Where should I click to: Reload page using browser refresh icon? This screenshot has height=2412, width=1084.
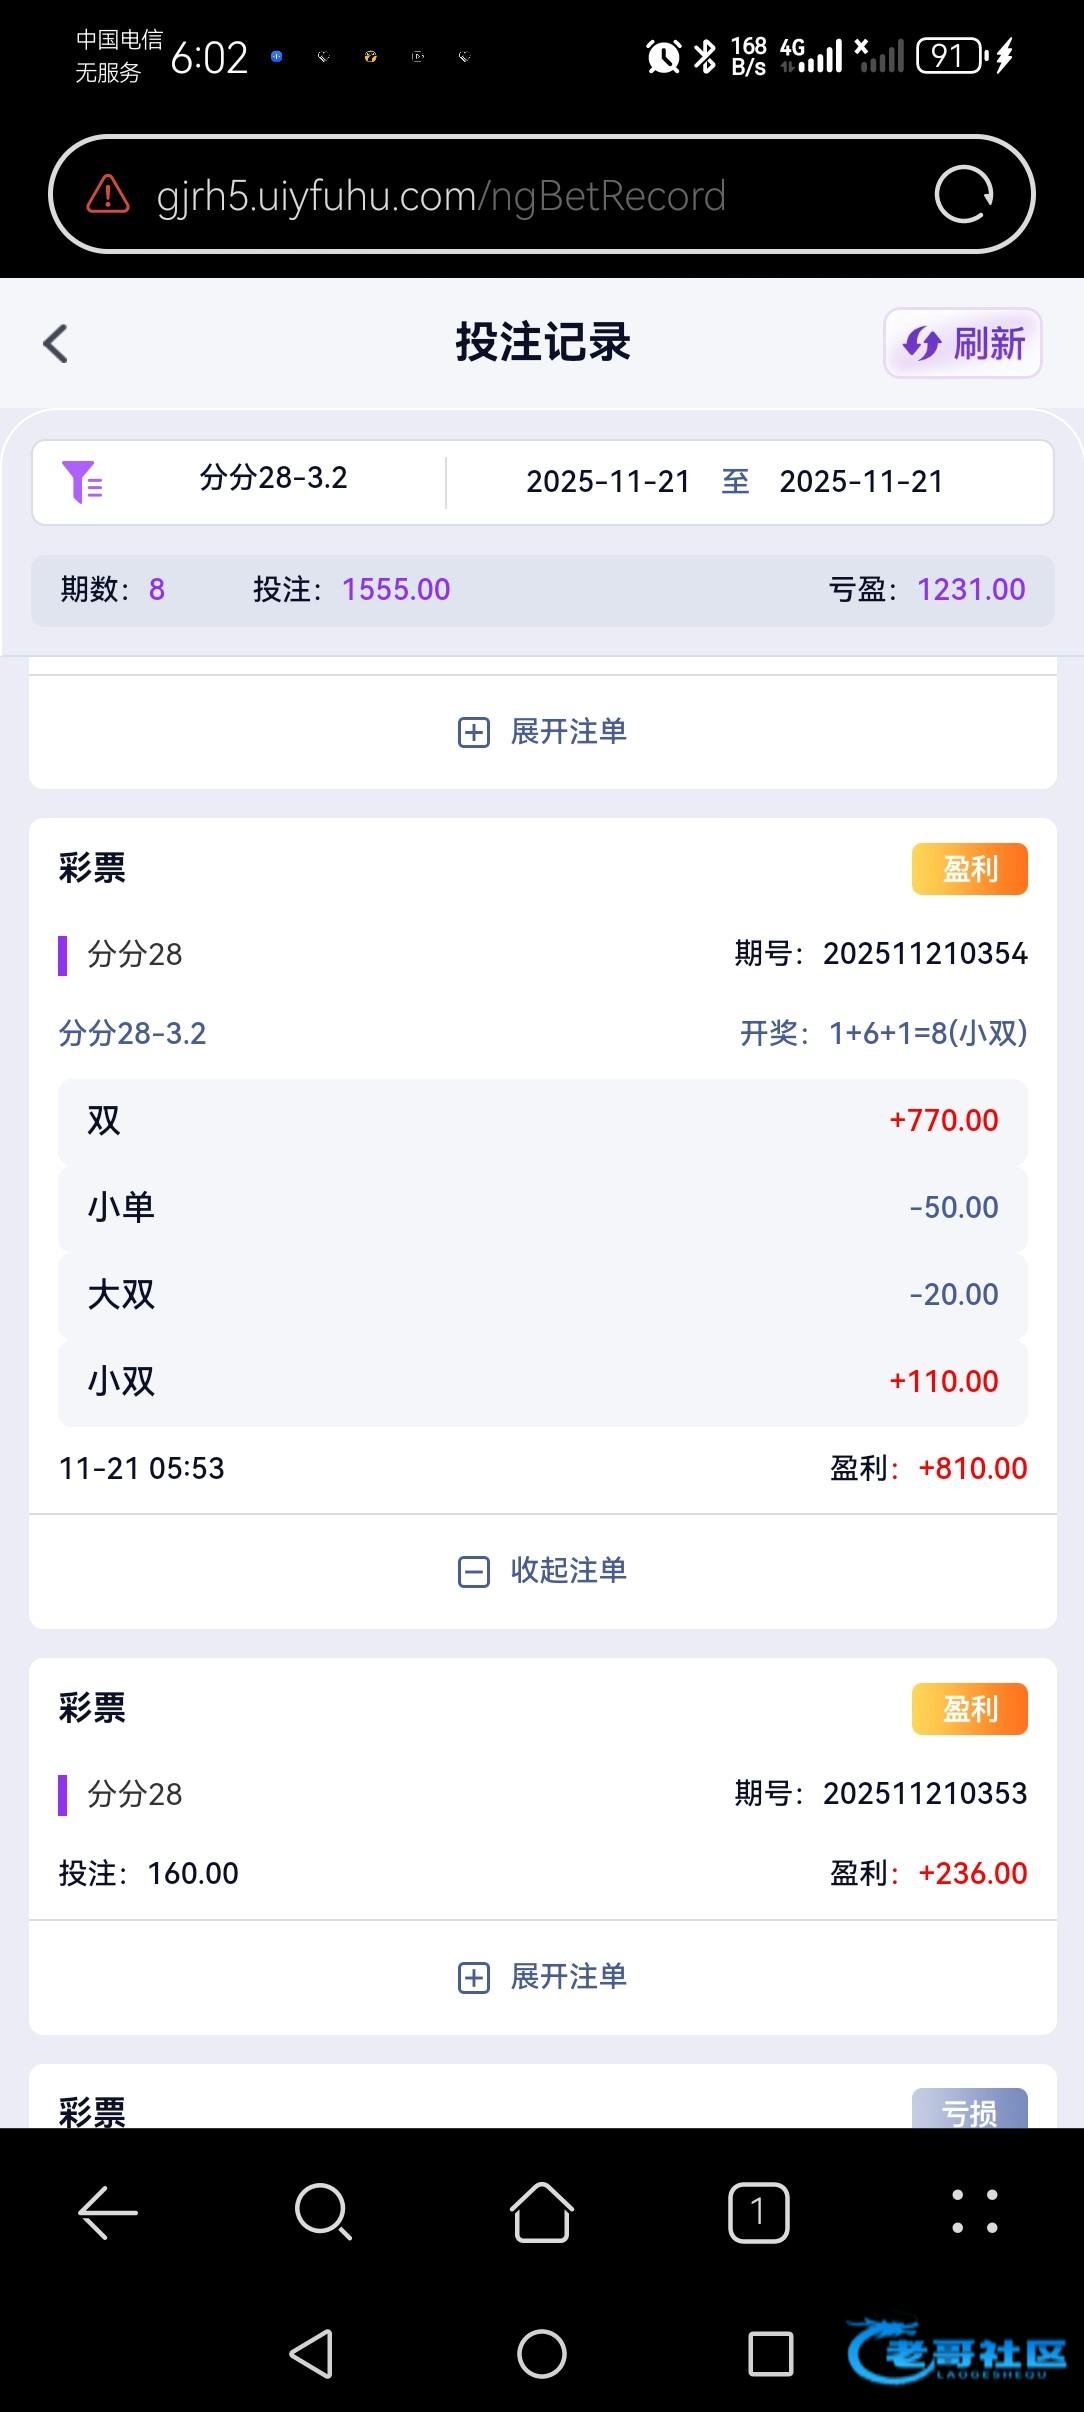click(963, 195)
